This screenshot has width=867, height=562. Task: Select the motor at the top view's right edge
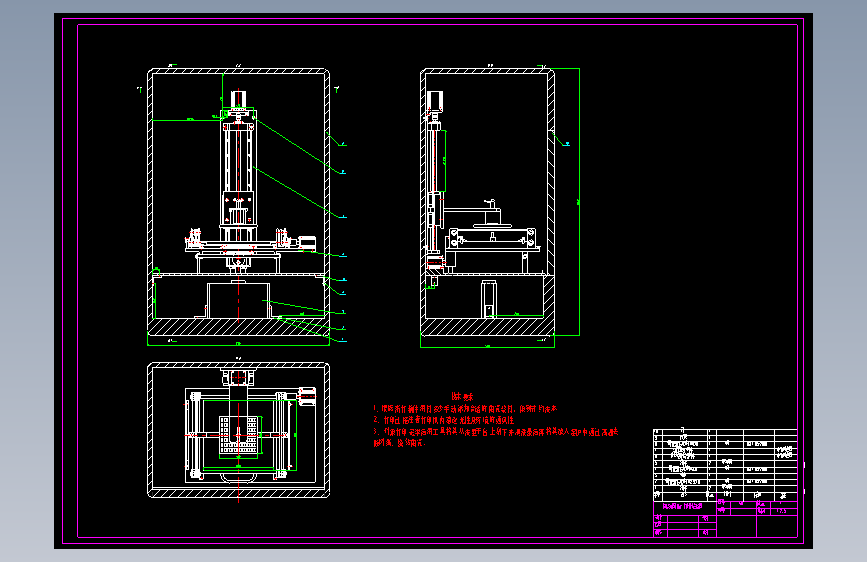[x=307, y=396]
